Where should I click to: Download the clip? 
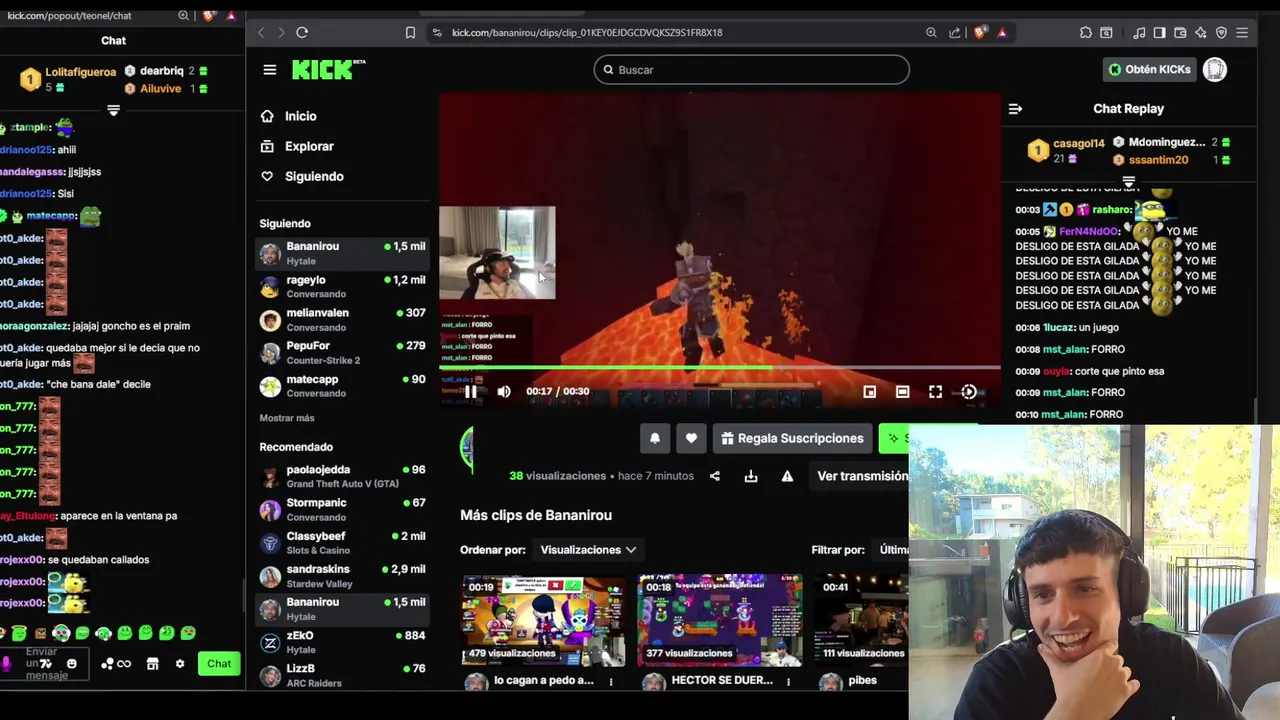(x=751, y=476)
